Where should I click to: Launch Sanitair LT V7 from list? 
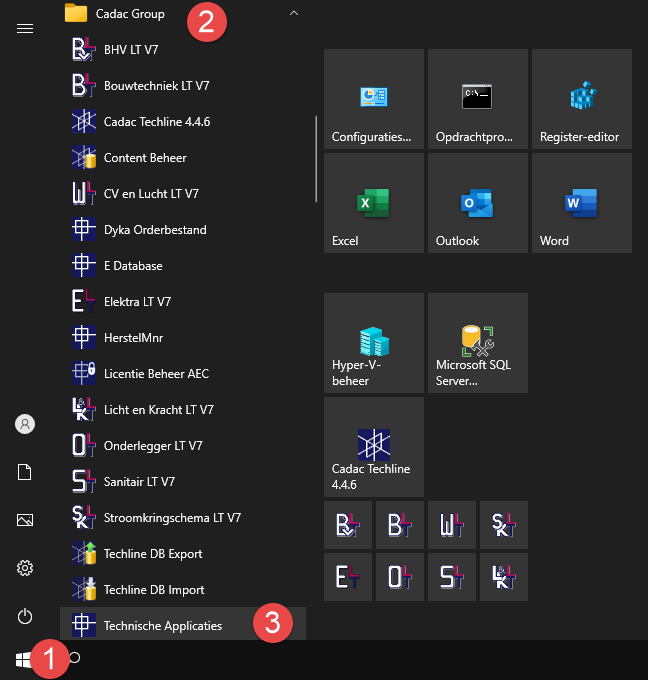[183, 481]
